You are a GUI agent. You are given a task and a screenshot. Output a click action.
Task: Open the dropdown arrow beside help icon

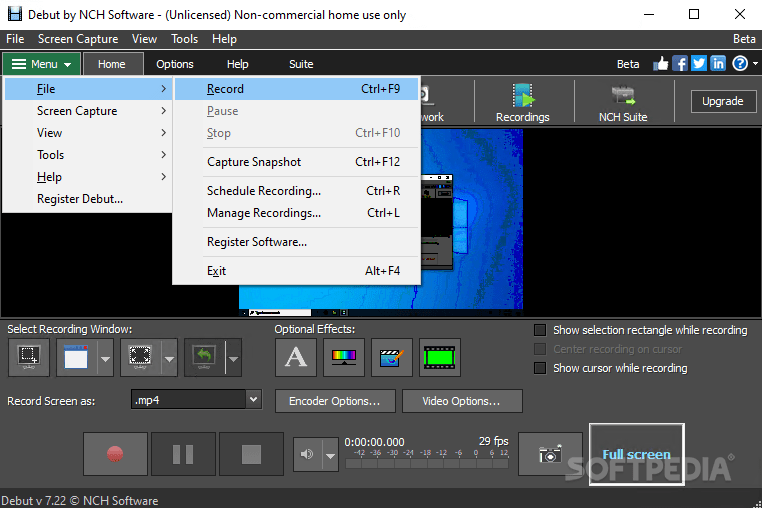(x=755, y=64)
